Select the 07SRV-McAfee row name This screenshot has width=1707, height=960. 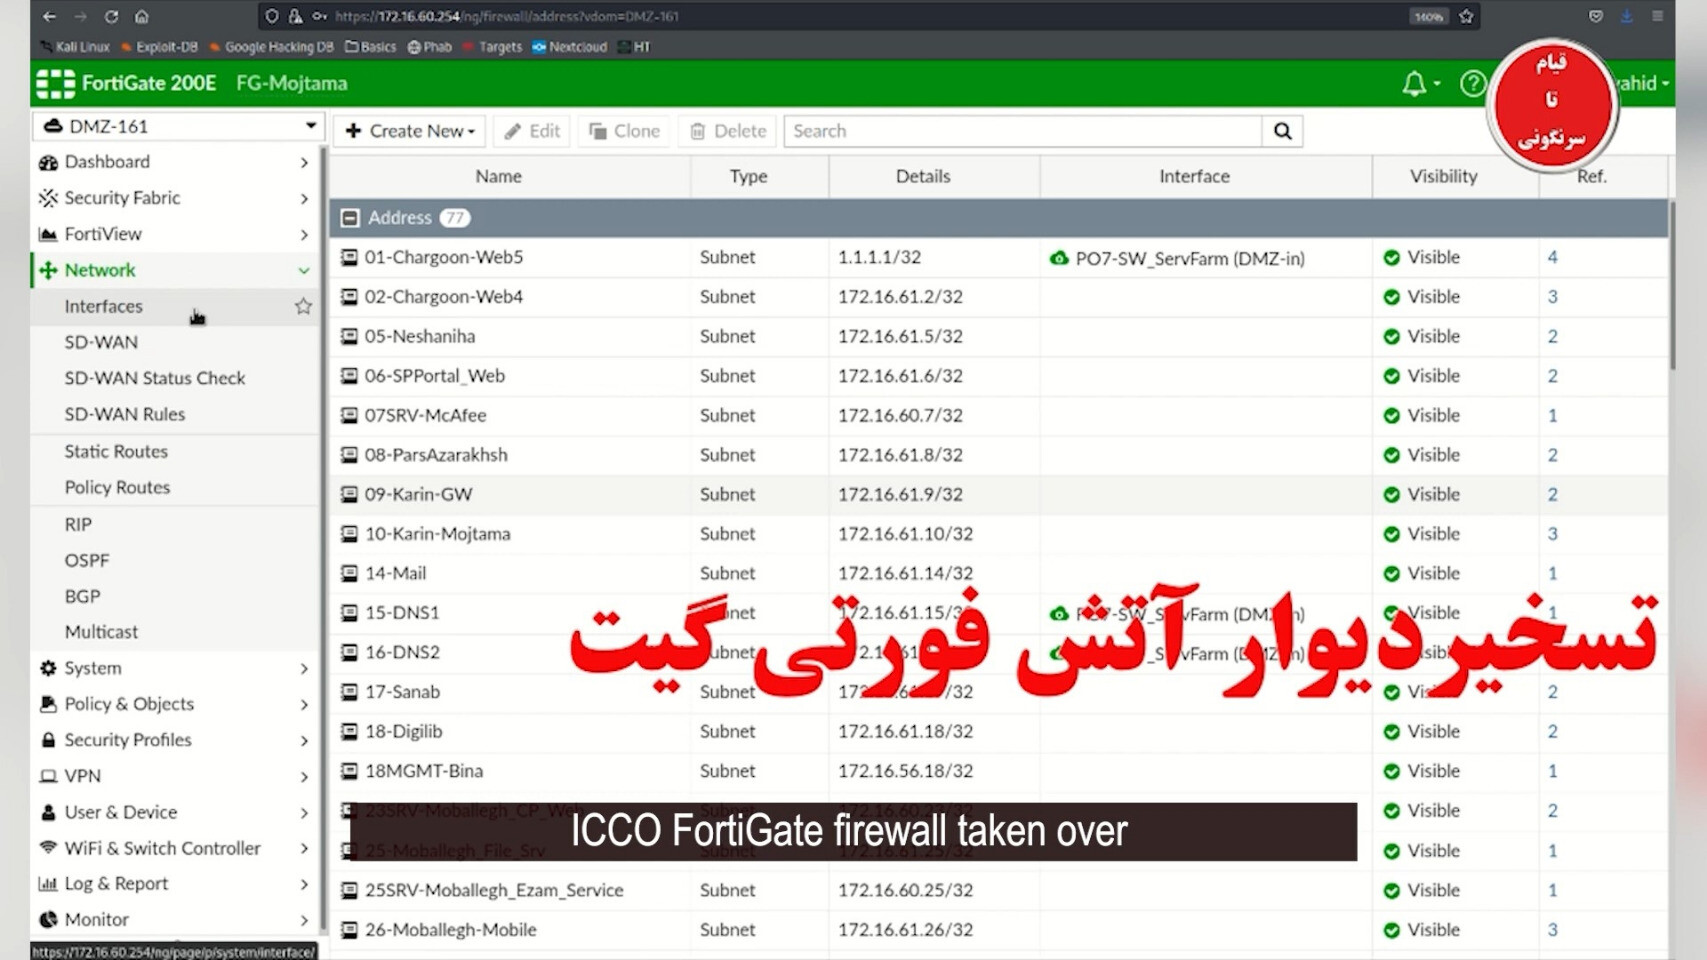tap(425, 415)
